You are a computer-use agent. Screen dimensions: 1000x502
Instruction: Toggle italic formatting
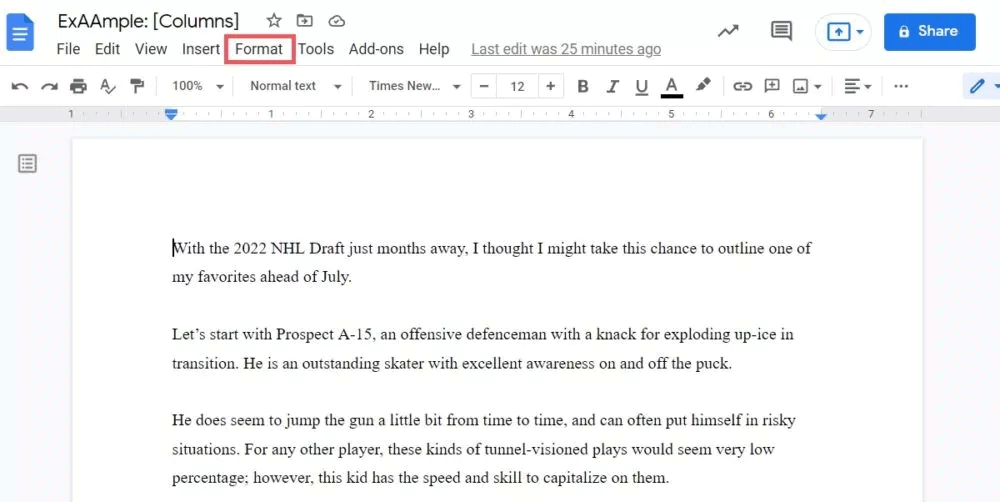tap(612, 87)
